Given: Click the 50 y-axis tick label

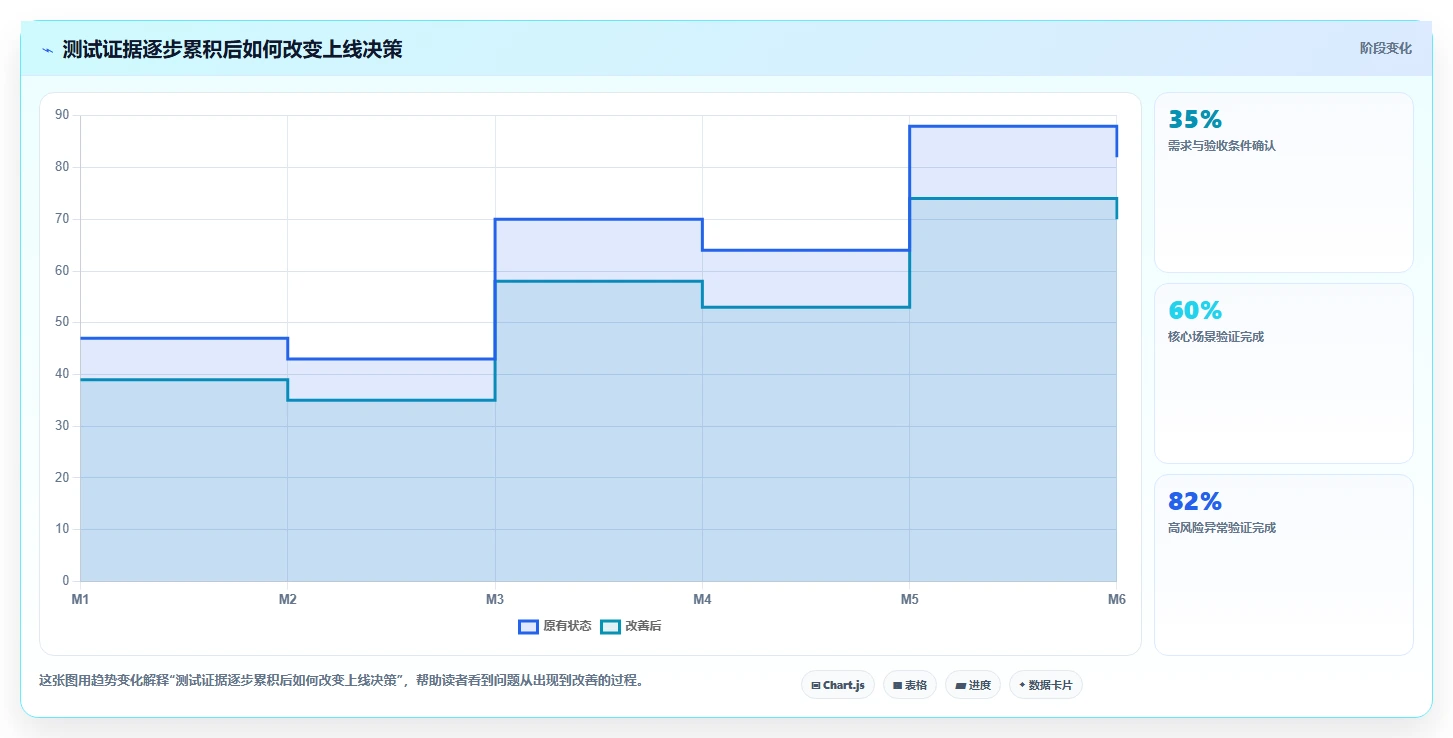Looking at the screenshot, I should 62,322.
